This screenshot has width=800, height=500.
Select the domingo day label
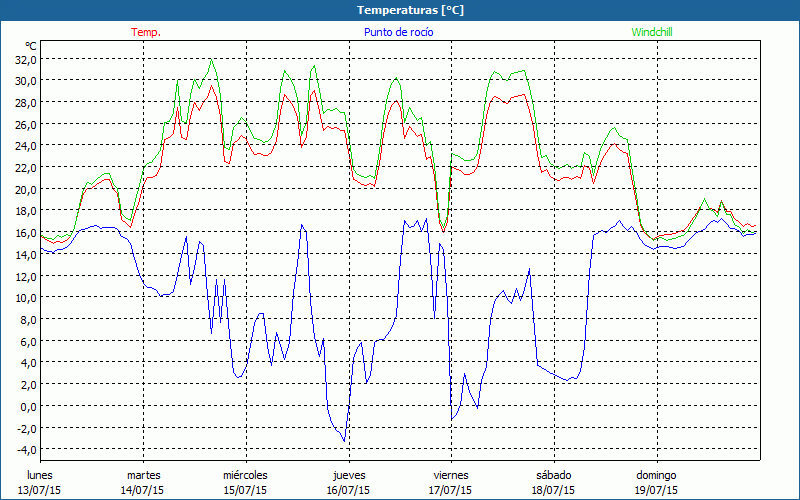tap(656, 475)
